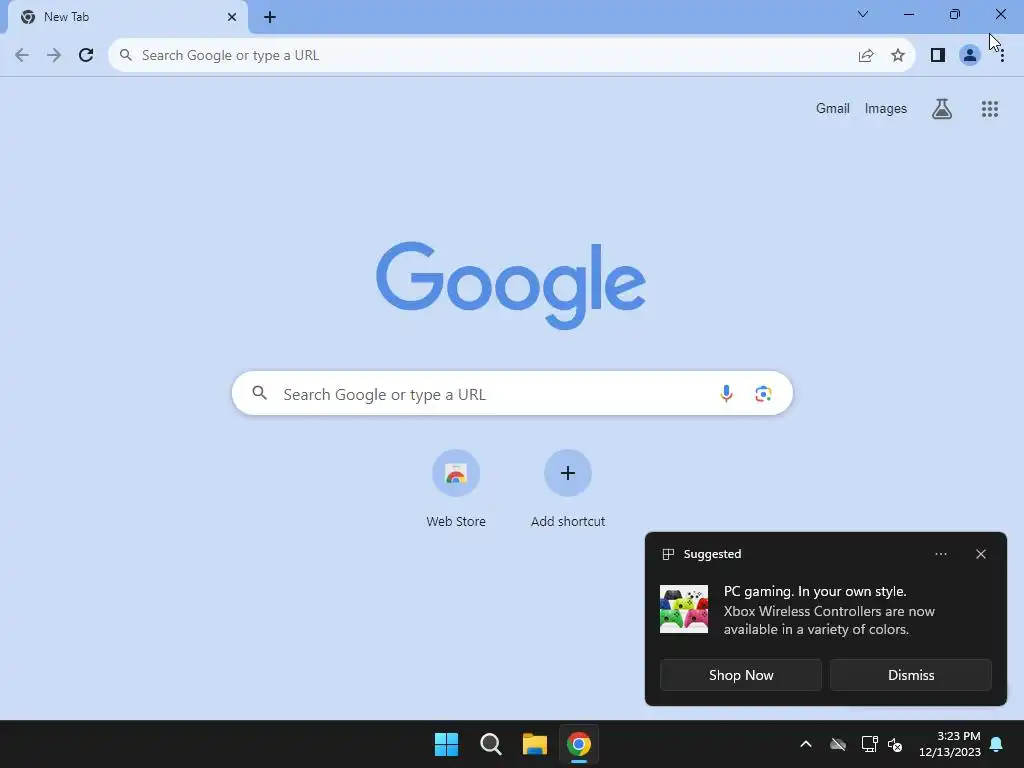Screen dimensions: 1024x768
Task: Click the Xbox controllers thumbnail image
Action: tap(684, 609)
